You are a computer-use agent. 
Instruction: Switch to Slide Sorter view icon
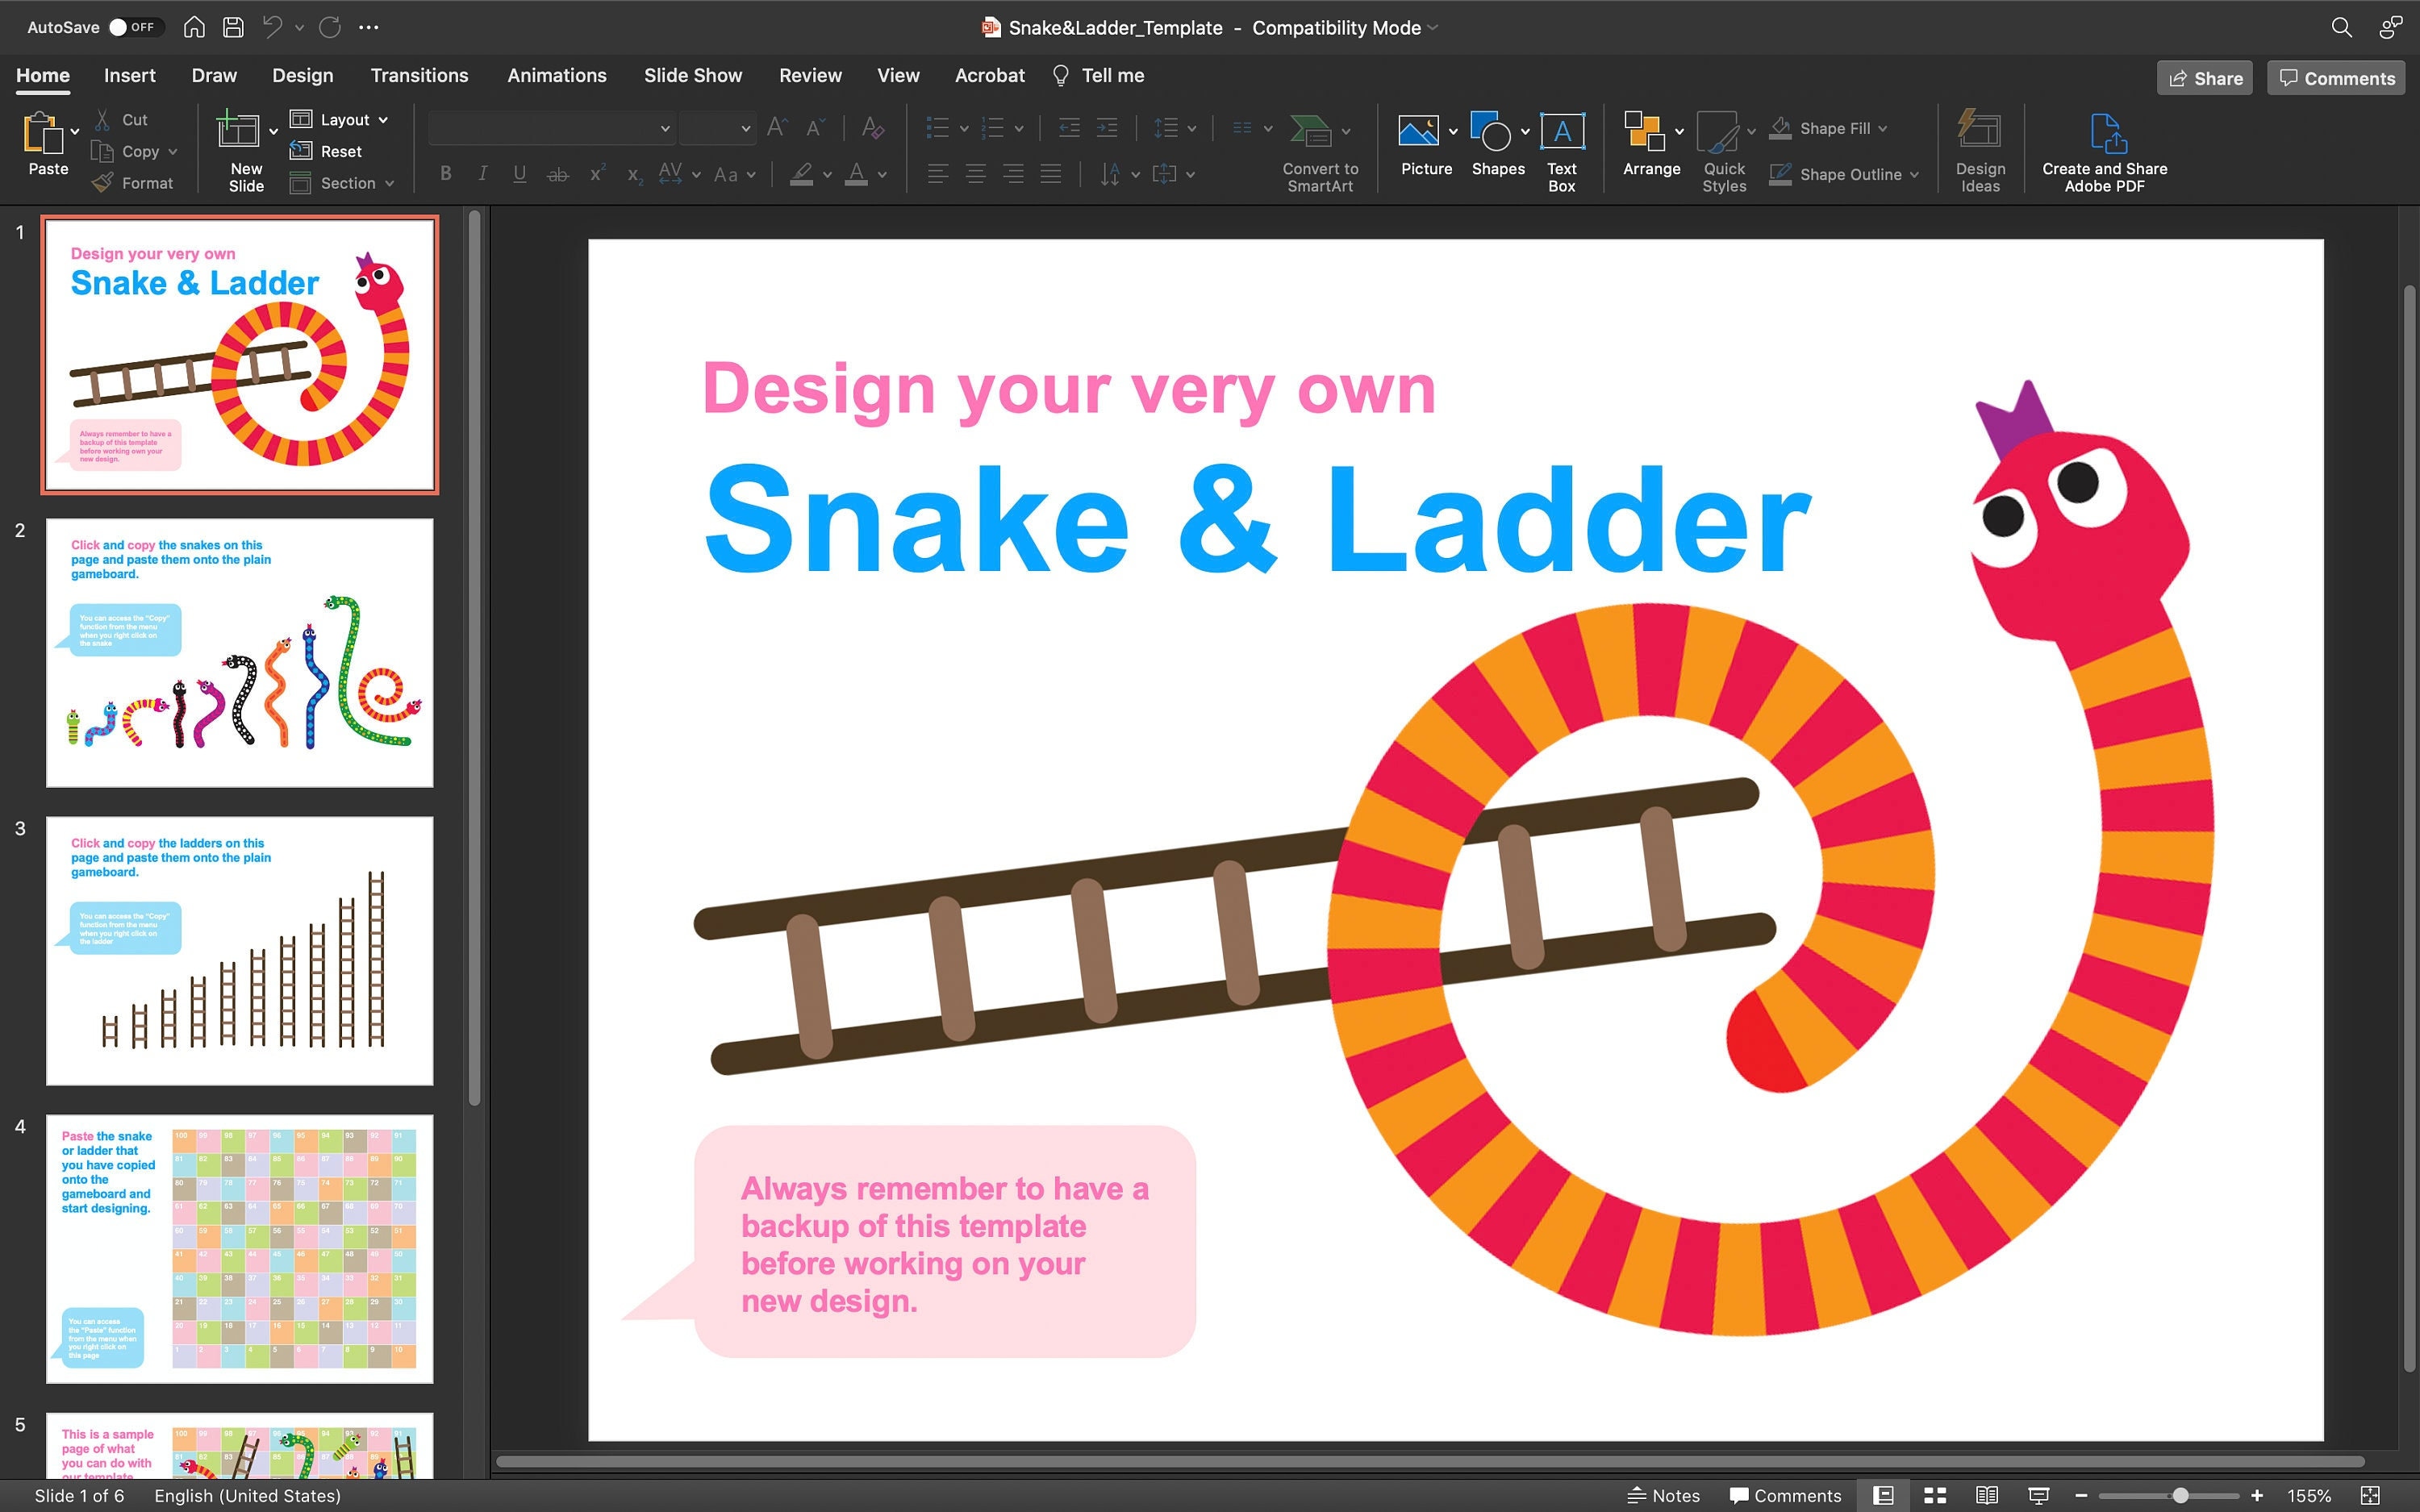pos(1935,1495)
